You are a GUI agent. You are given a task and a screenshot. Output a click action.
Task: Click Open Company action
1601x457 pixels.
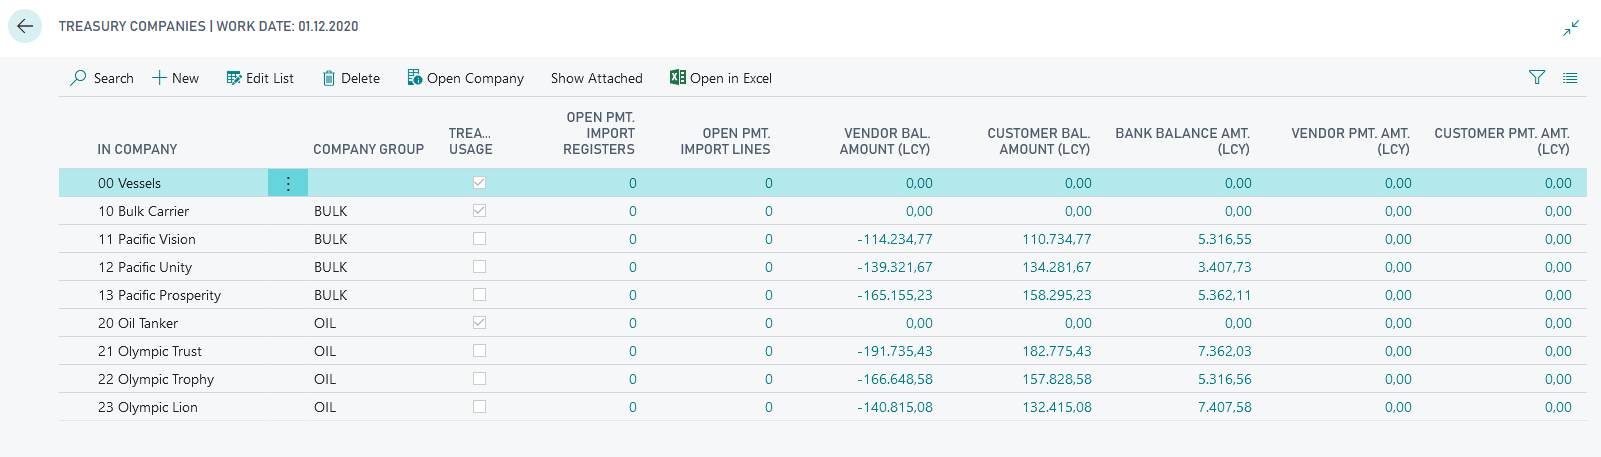tap(466, 78)
